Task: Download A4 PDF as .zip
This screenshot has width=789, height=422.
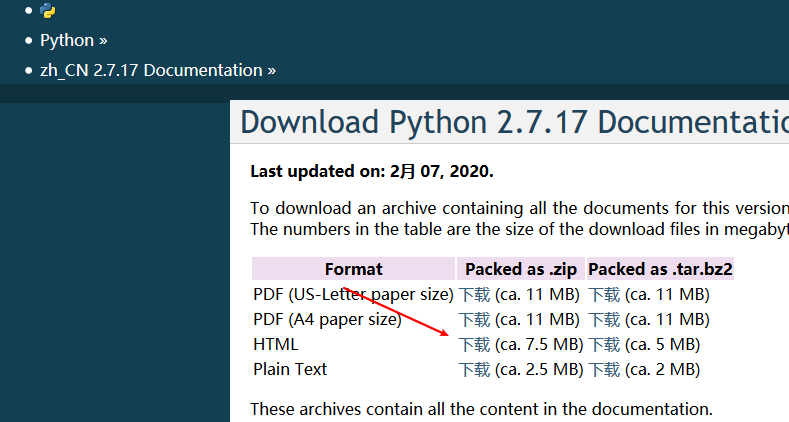Action: click(x=474, y=319)
